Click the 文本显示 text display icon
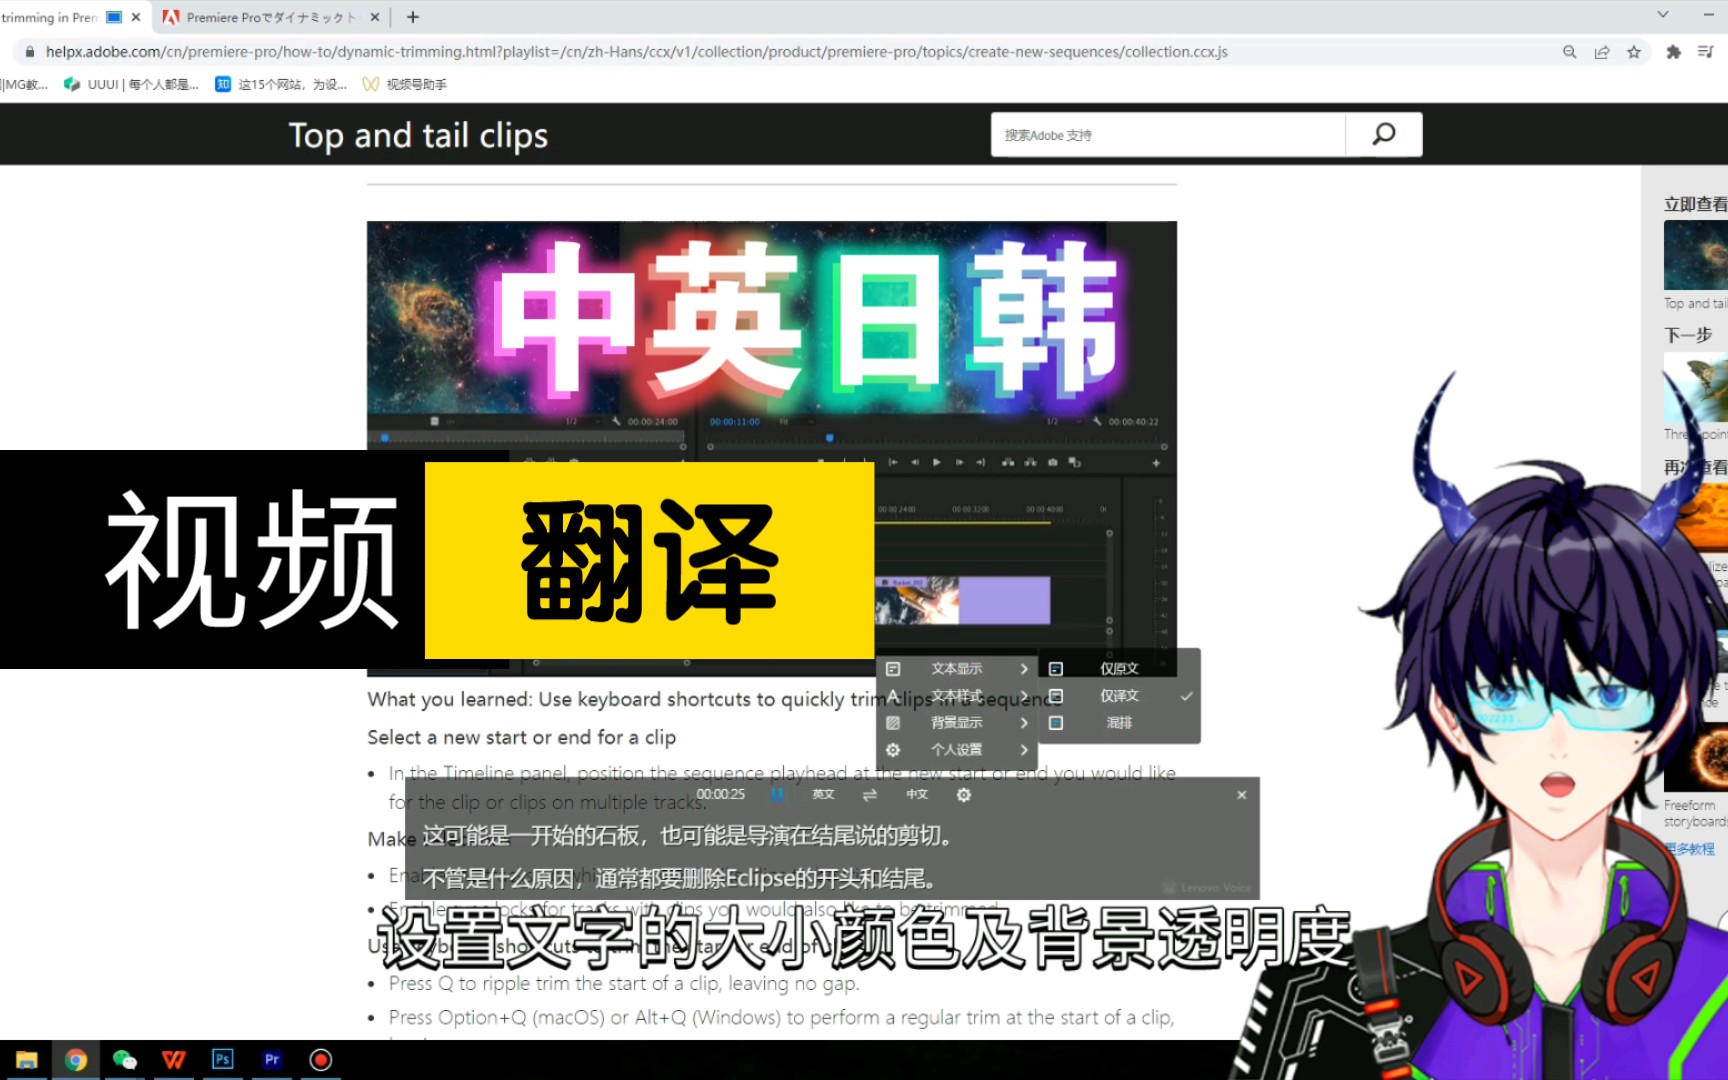 pyautogui.click(x=893, y=669)
